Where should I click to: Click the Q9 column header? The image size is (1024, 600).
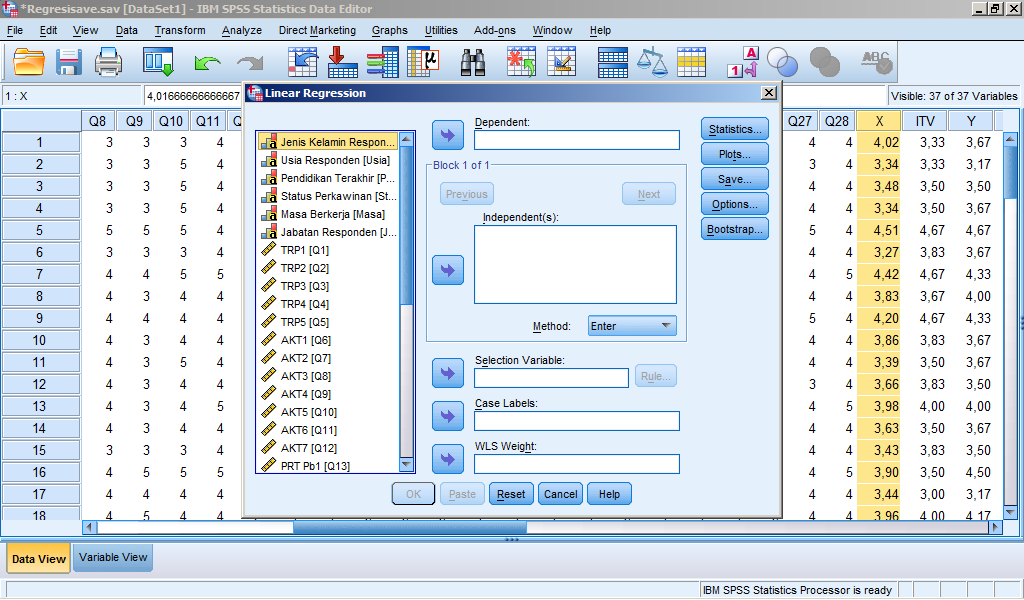tap(134, 121)
